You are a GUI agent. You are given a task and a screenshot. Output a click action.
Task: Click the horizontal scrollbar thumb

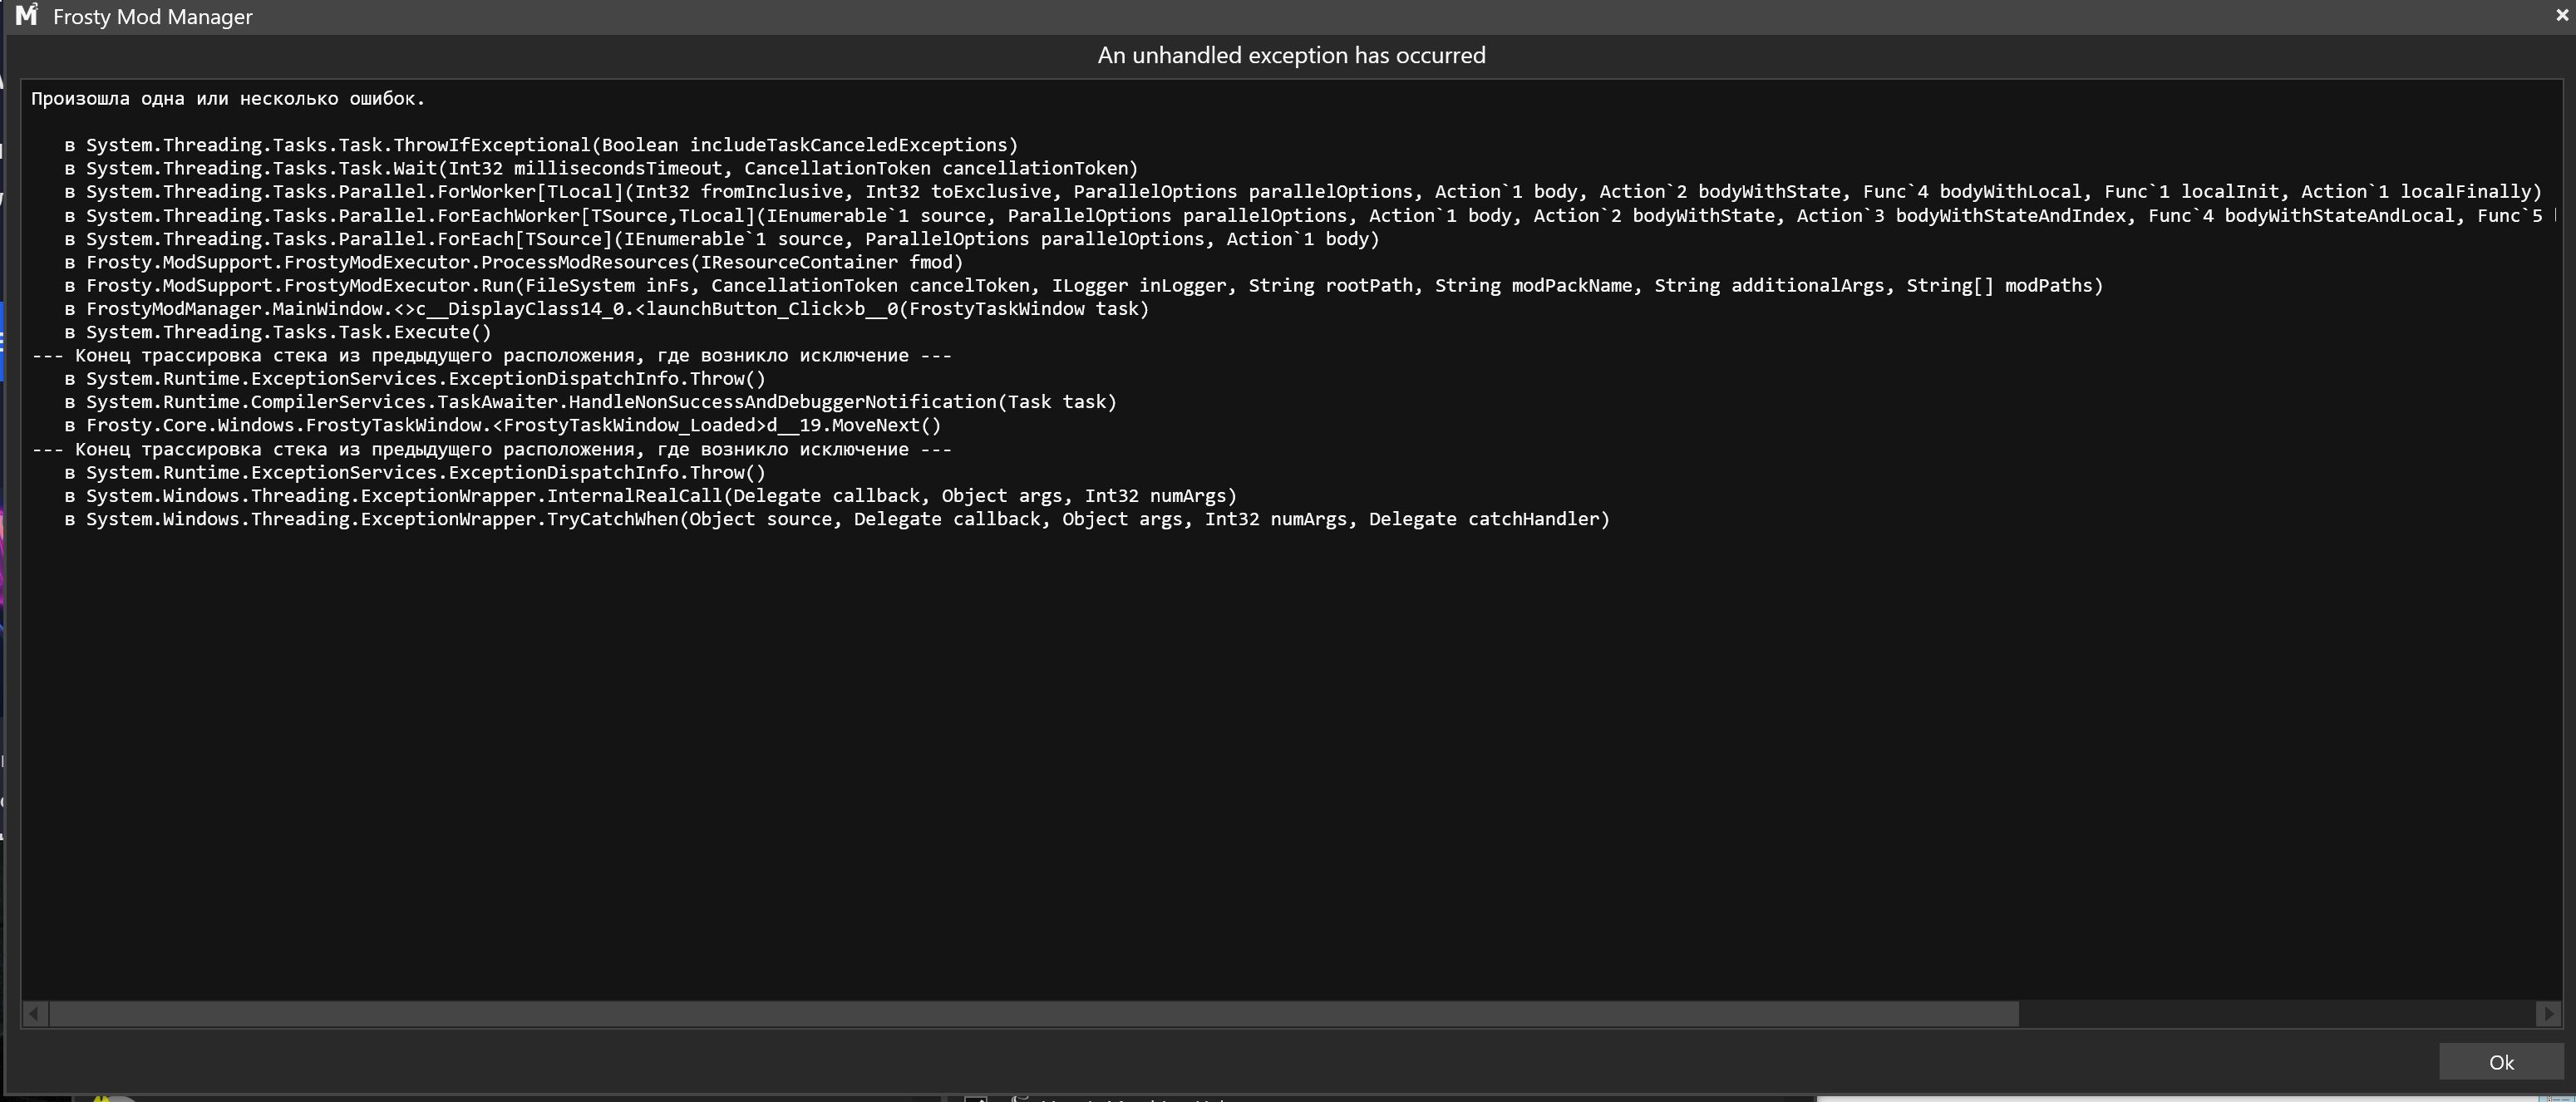point(1034,1014)
